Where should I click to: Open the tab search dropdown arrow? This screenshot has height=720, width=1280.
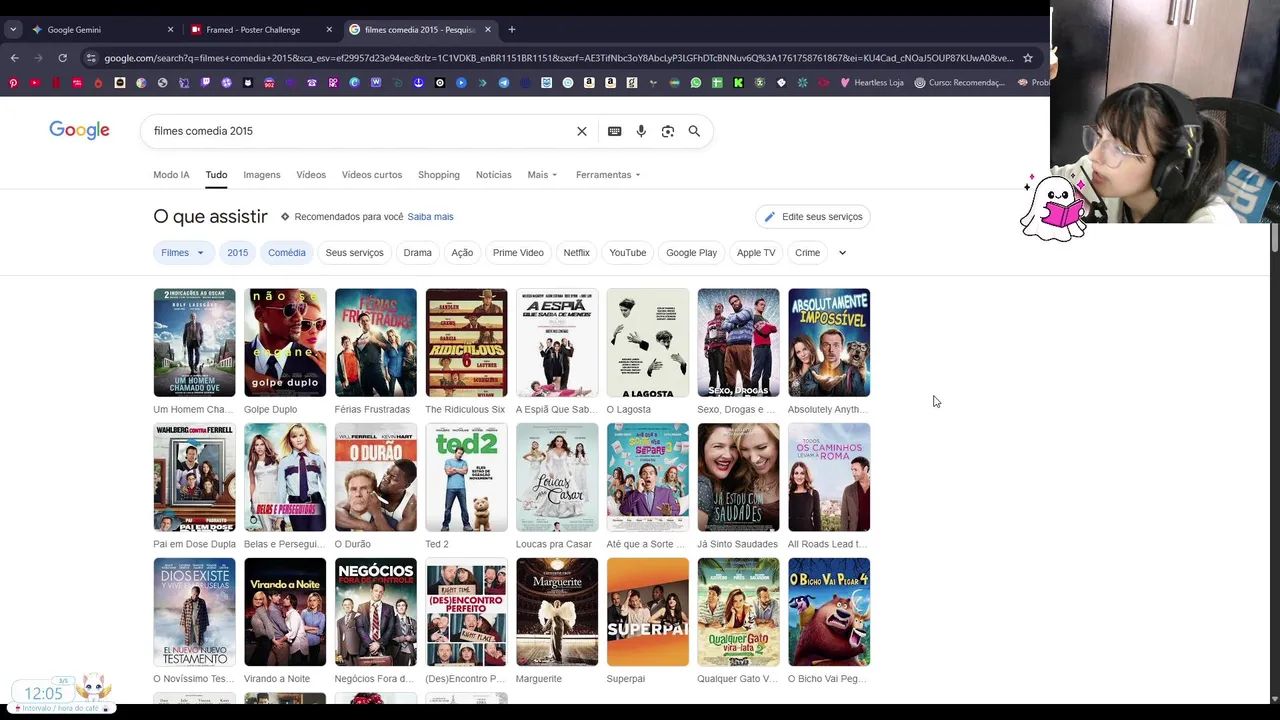[x=13, y=29]
